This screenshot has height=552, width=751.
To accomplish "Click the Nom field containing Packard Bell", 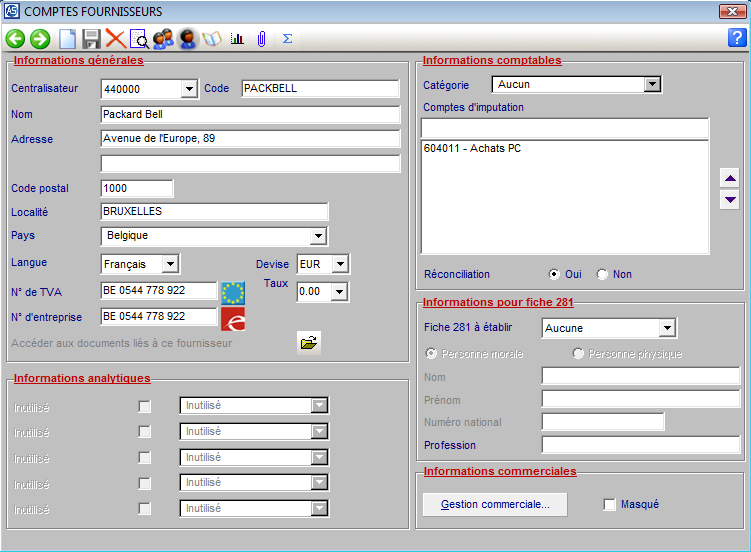I will tap(250, 114).
